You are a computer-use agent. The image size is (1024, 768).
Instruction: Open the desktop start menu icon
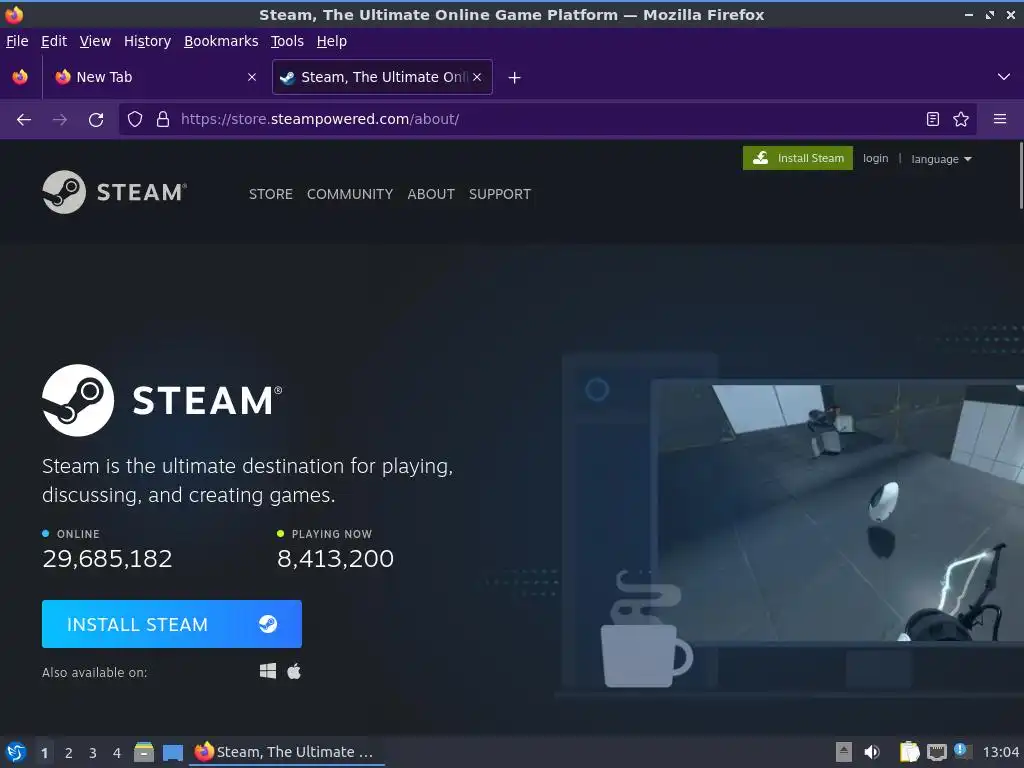coord(16,752)
